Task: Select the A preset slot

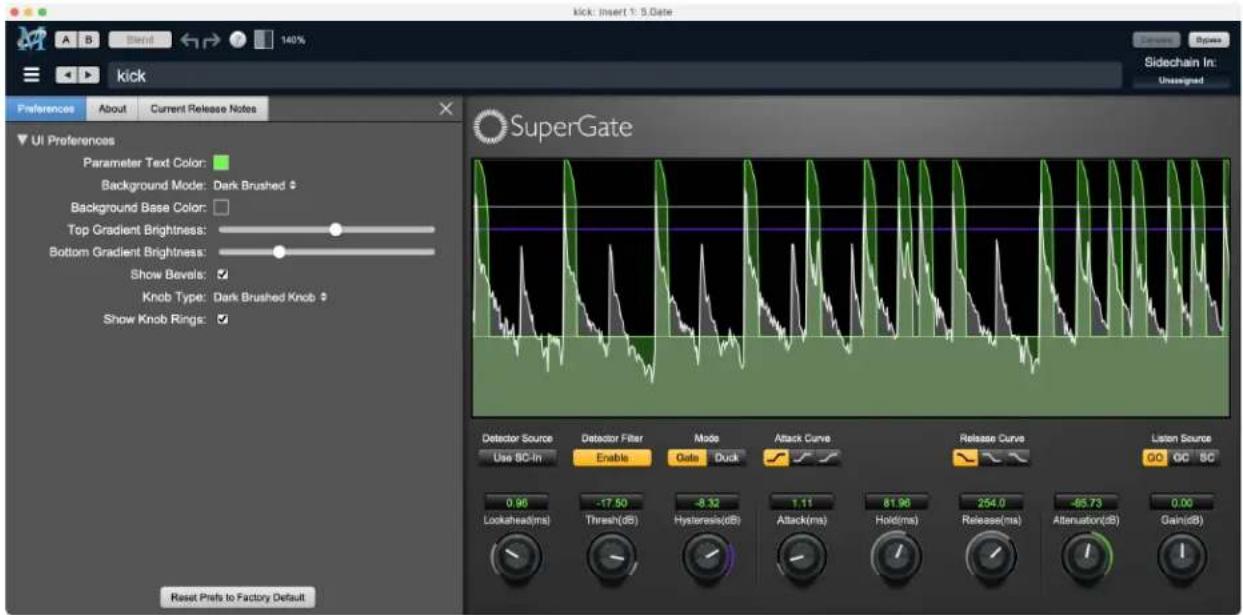Action: (x=64, y=41)
